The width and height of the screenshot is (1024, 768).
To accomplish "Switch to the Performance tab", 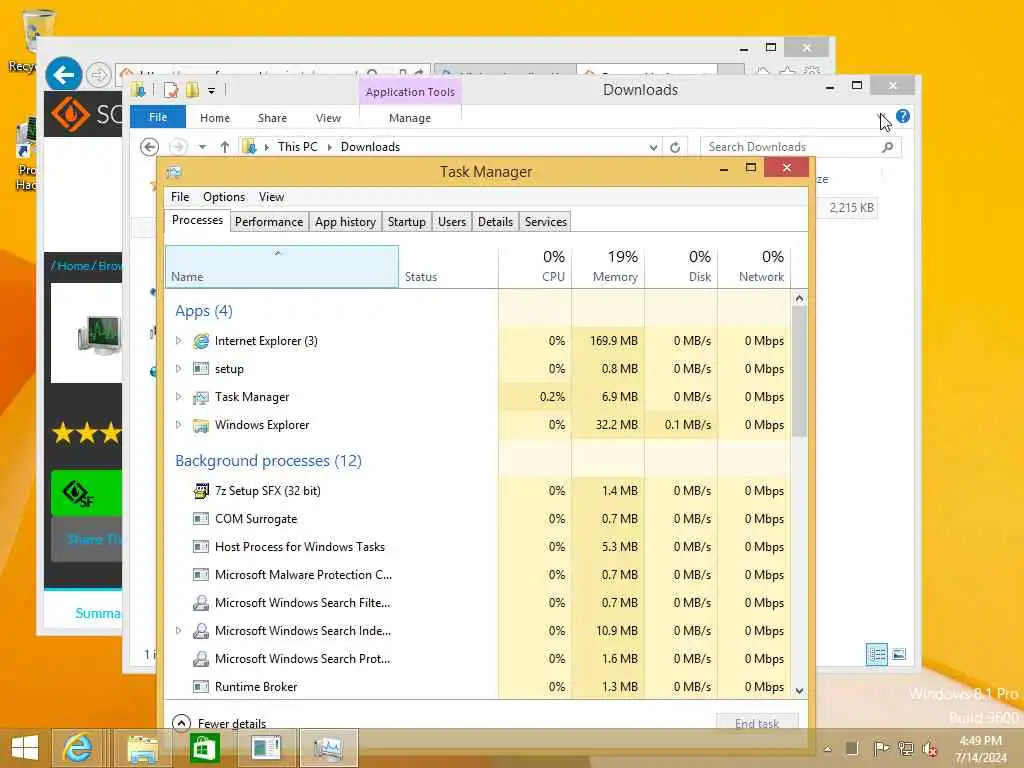I will [269, 222].
